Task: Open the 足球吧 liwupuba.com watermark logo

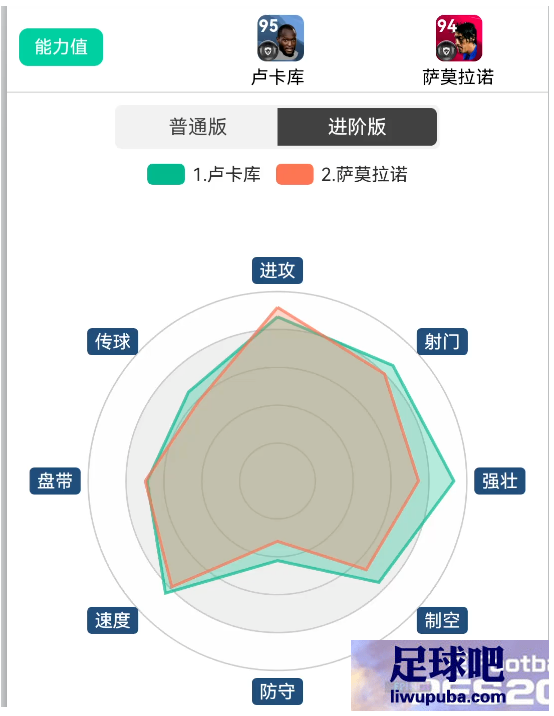Action: point(449,675)
